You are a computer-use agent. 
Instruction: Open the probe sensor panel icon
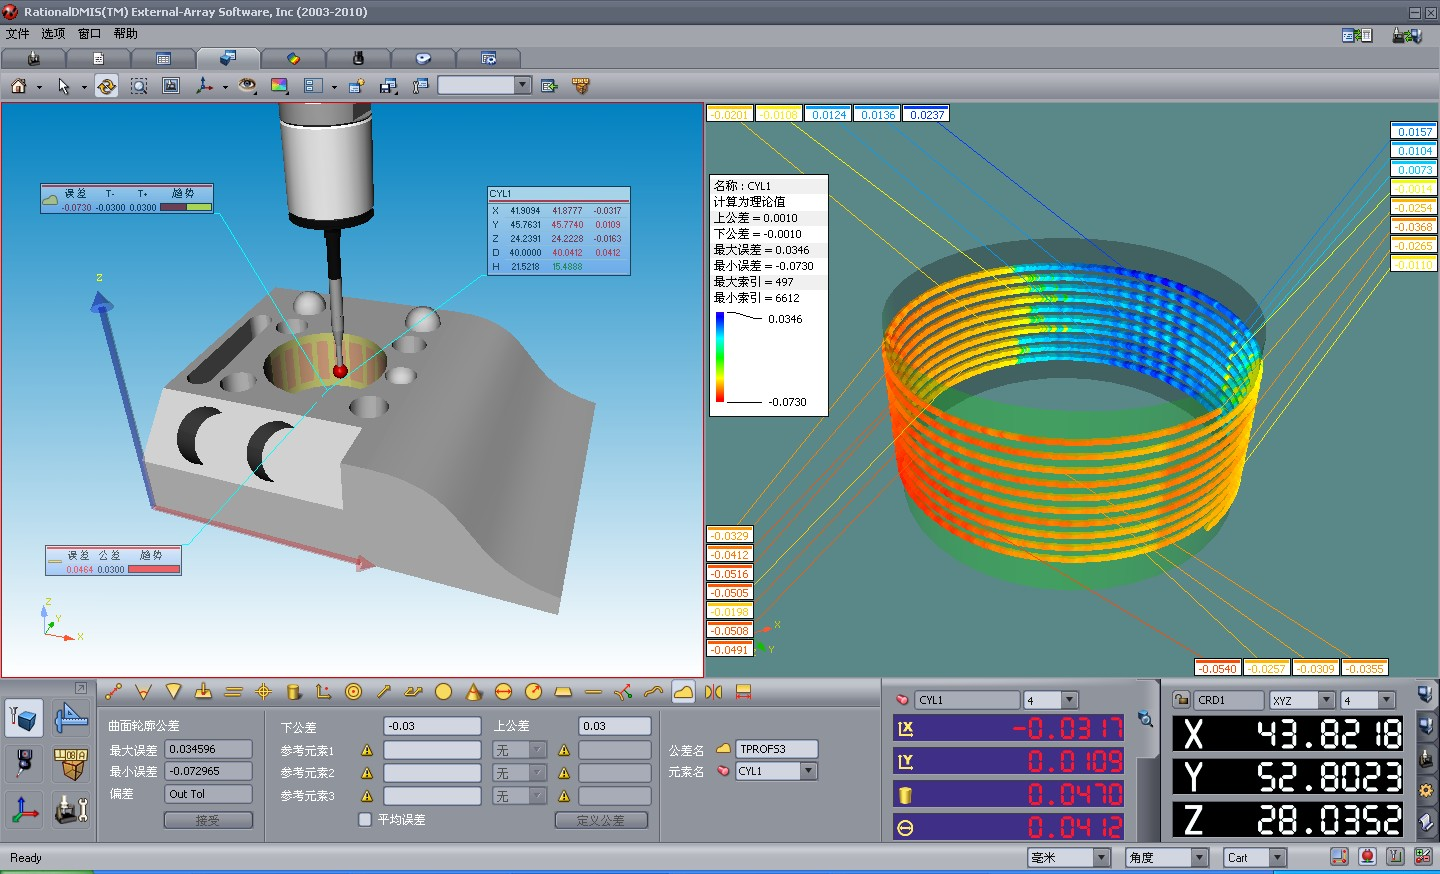coord(24,764)
